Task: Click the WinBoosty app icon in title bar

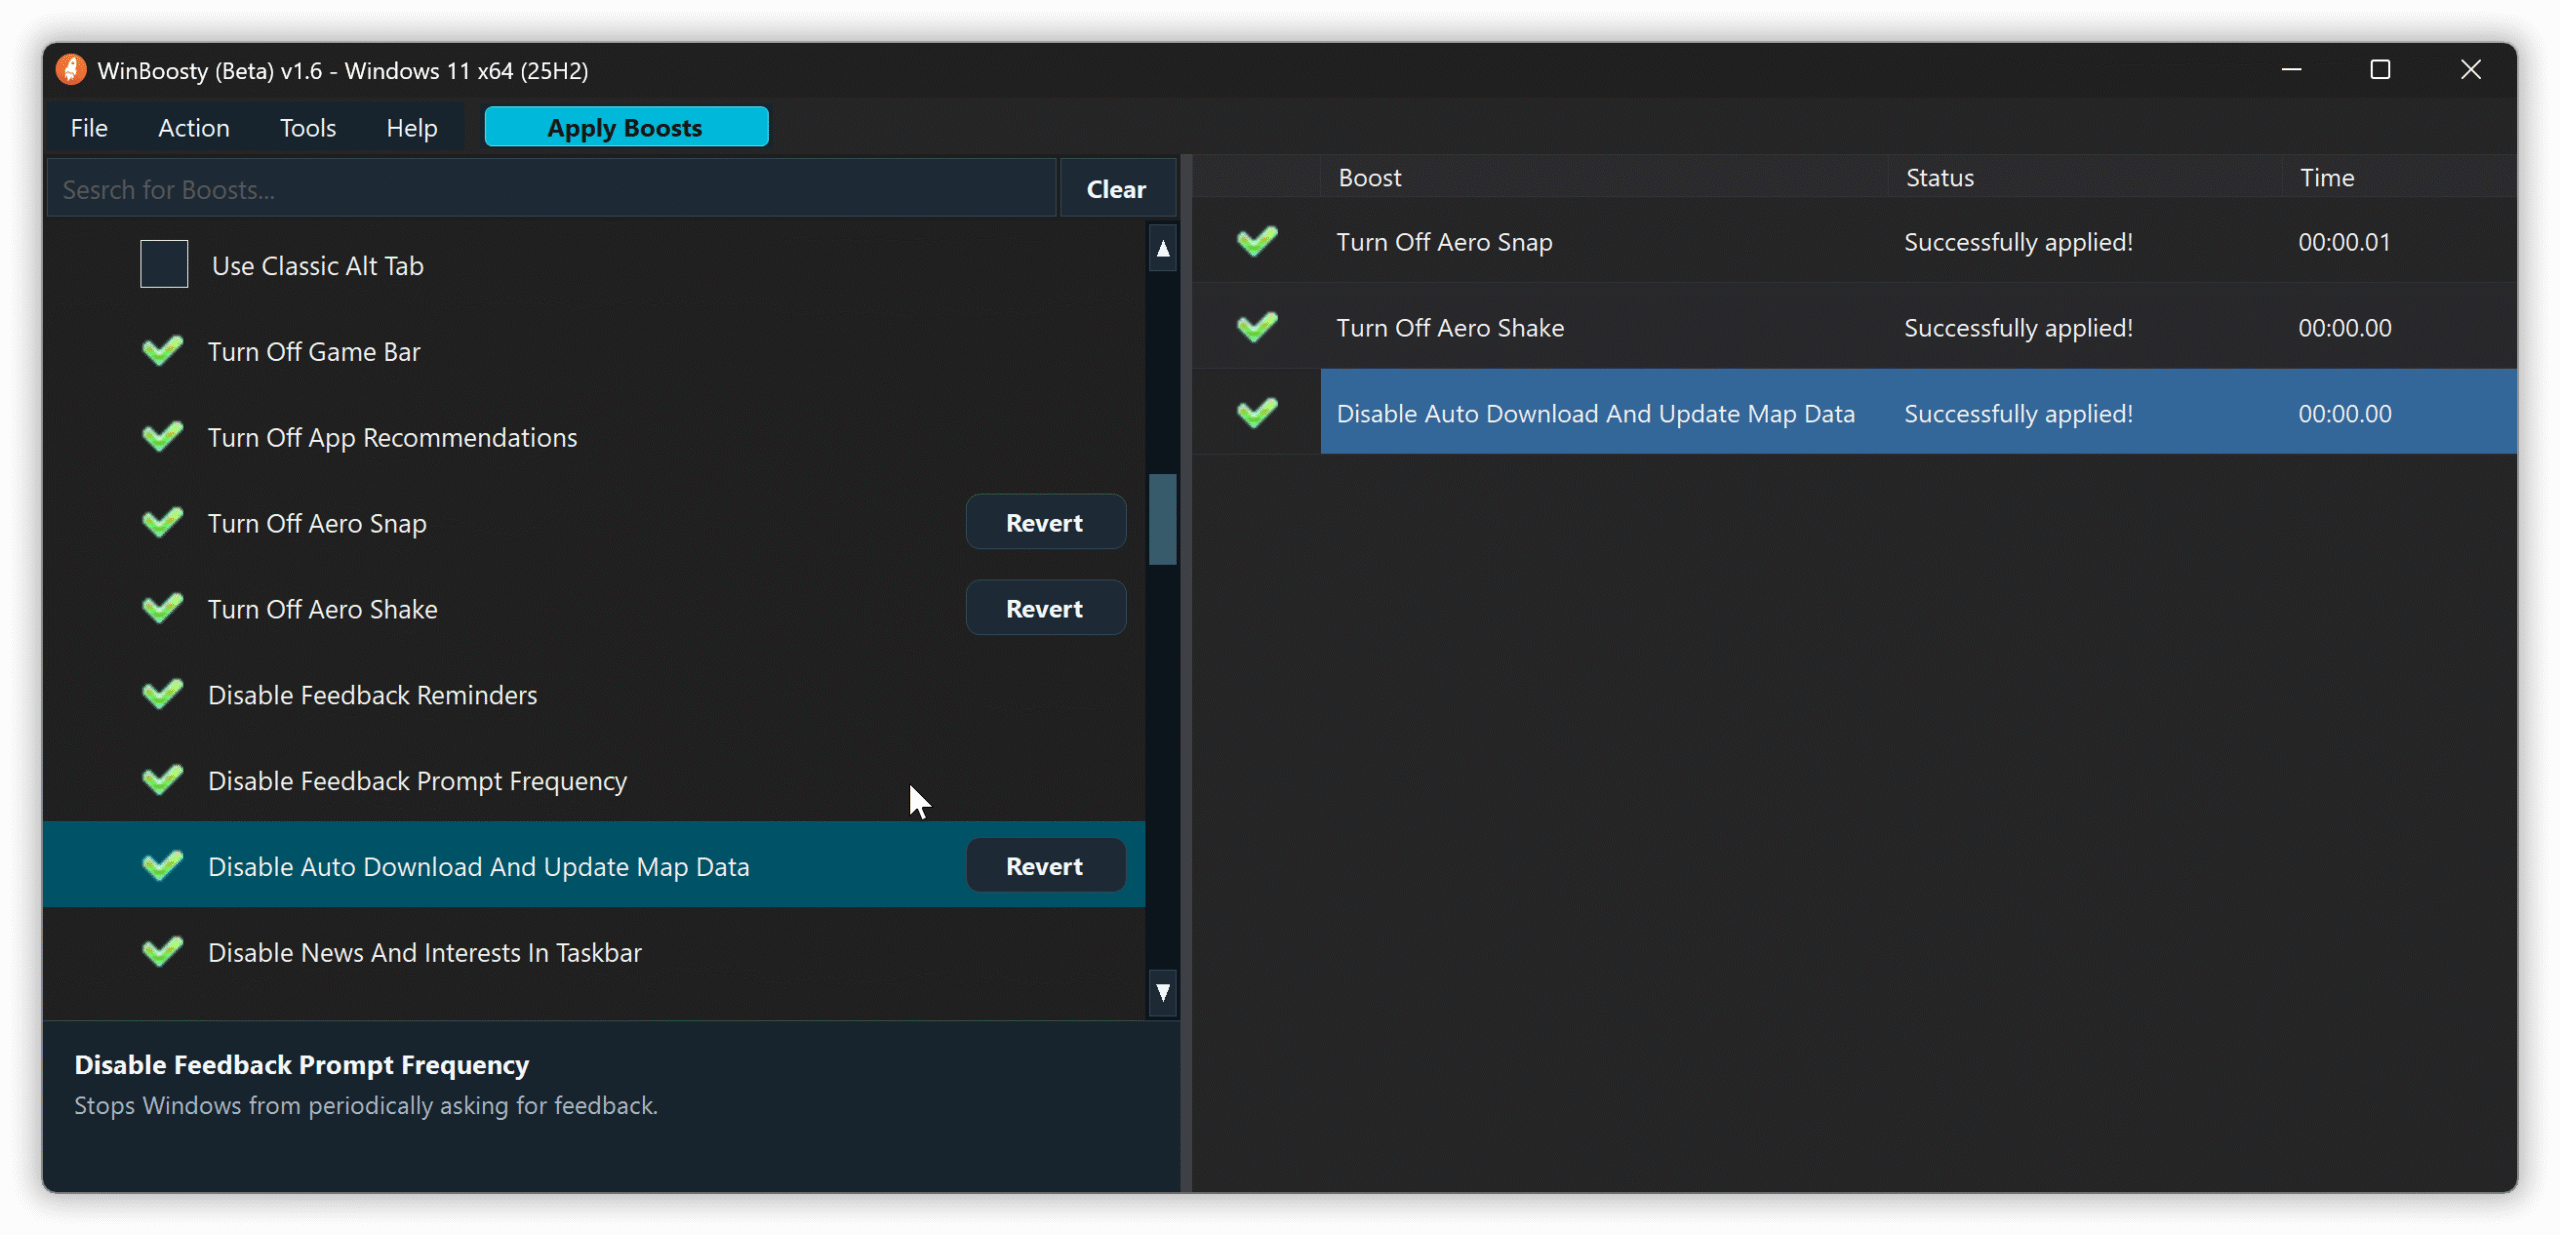Action: [71, 70]
